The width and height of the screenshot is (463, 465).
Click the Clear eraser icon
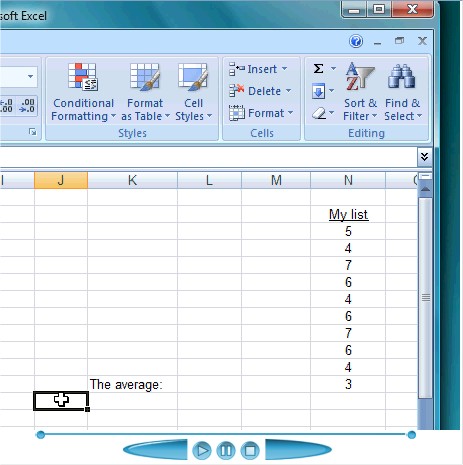click(319, 113)
